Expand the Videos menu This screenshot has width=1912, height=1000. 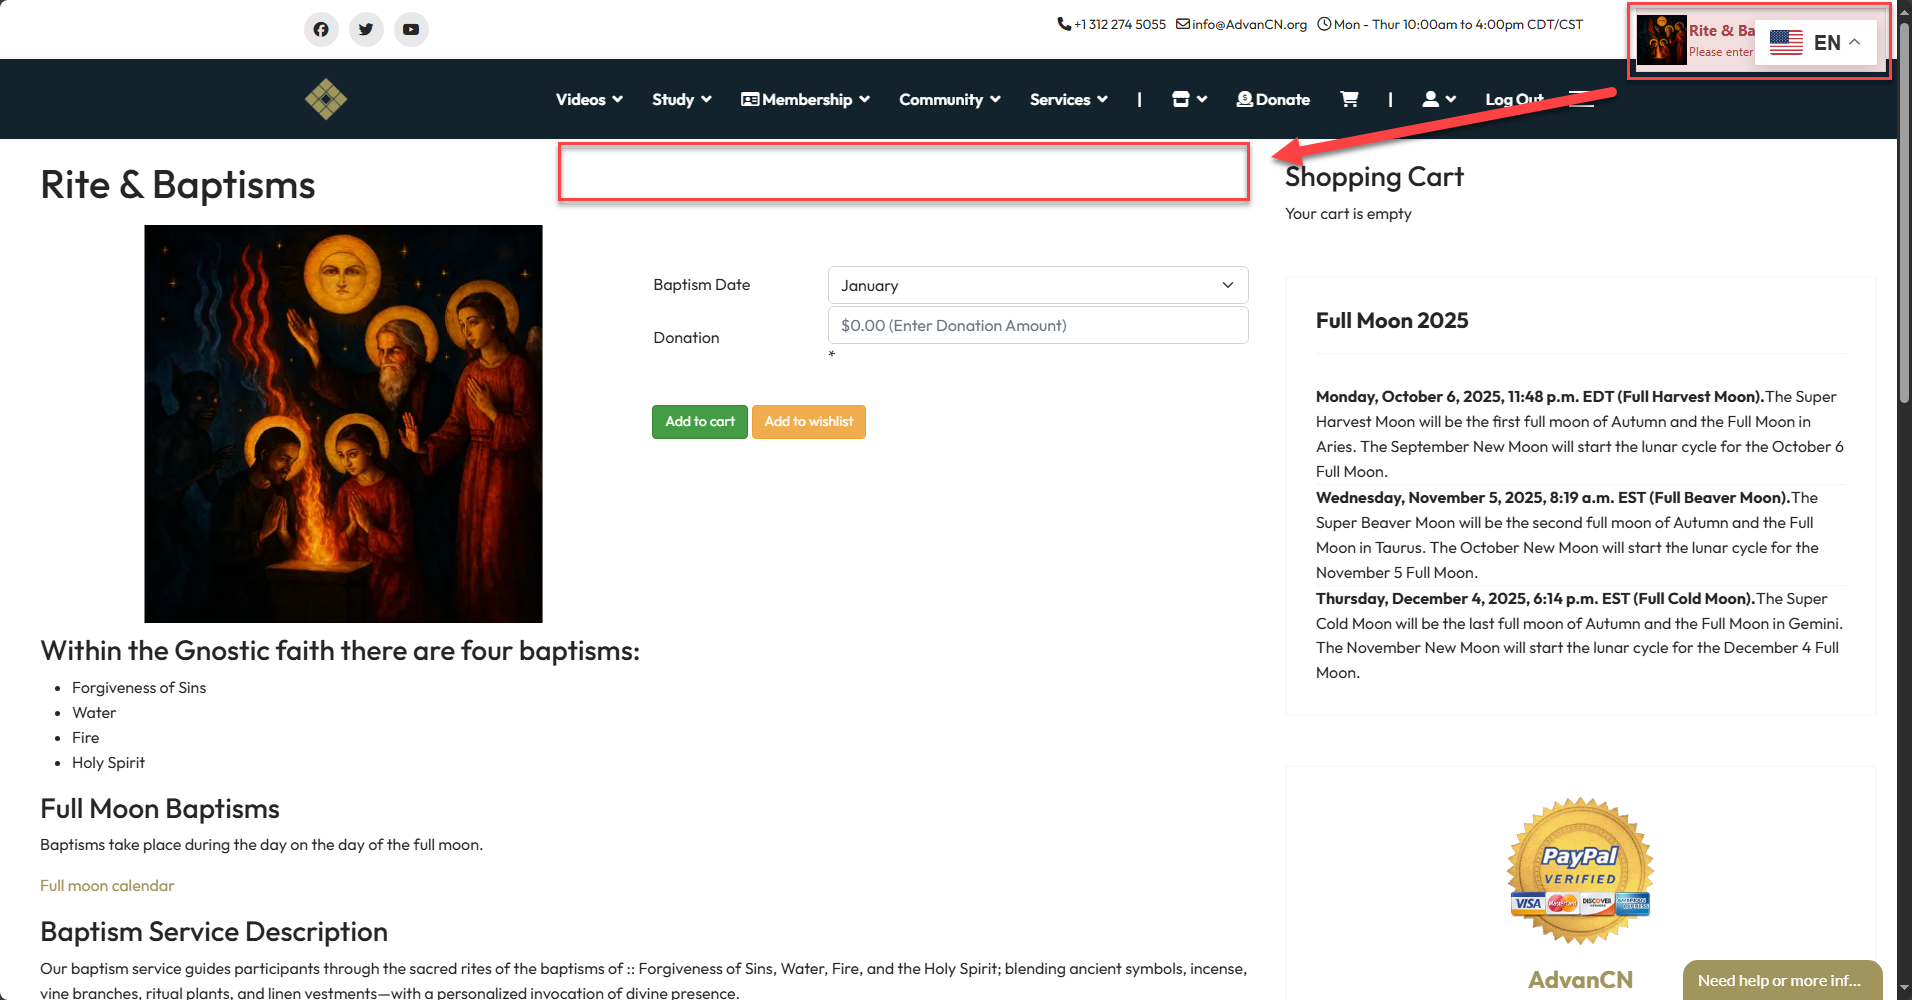click(x=589, y=99)
